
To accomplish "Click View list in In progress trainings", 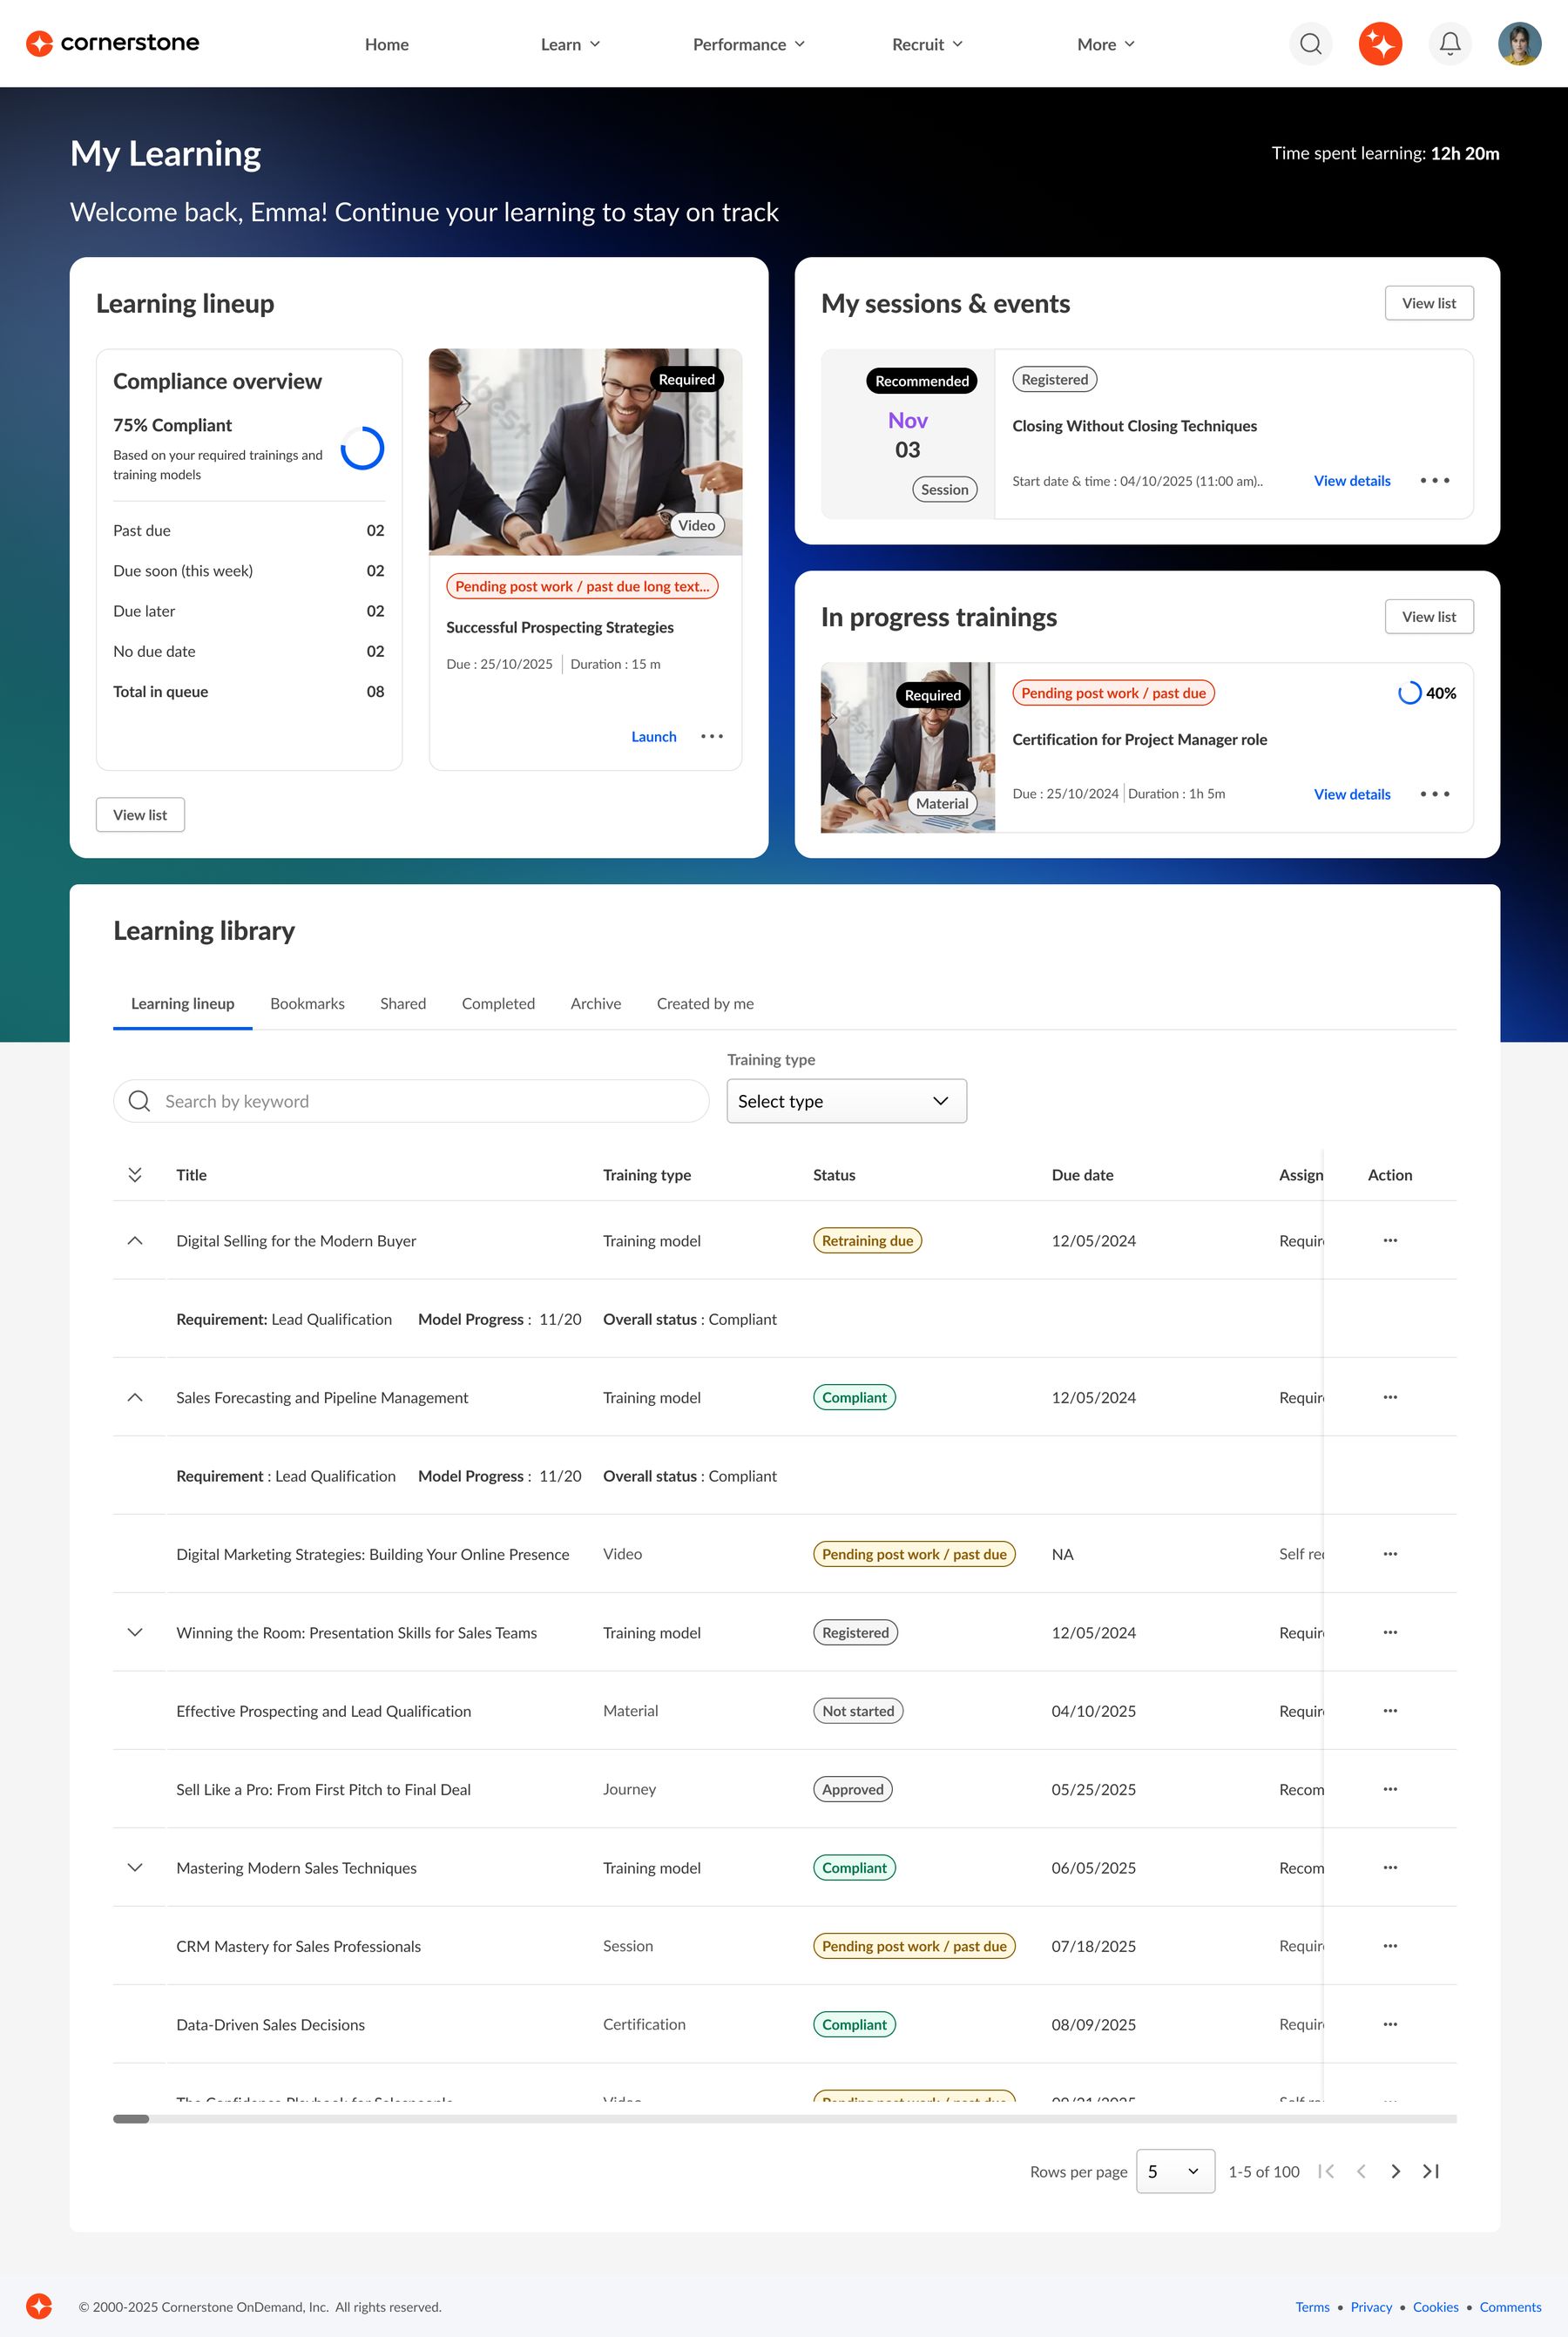I will [1429, 617].
